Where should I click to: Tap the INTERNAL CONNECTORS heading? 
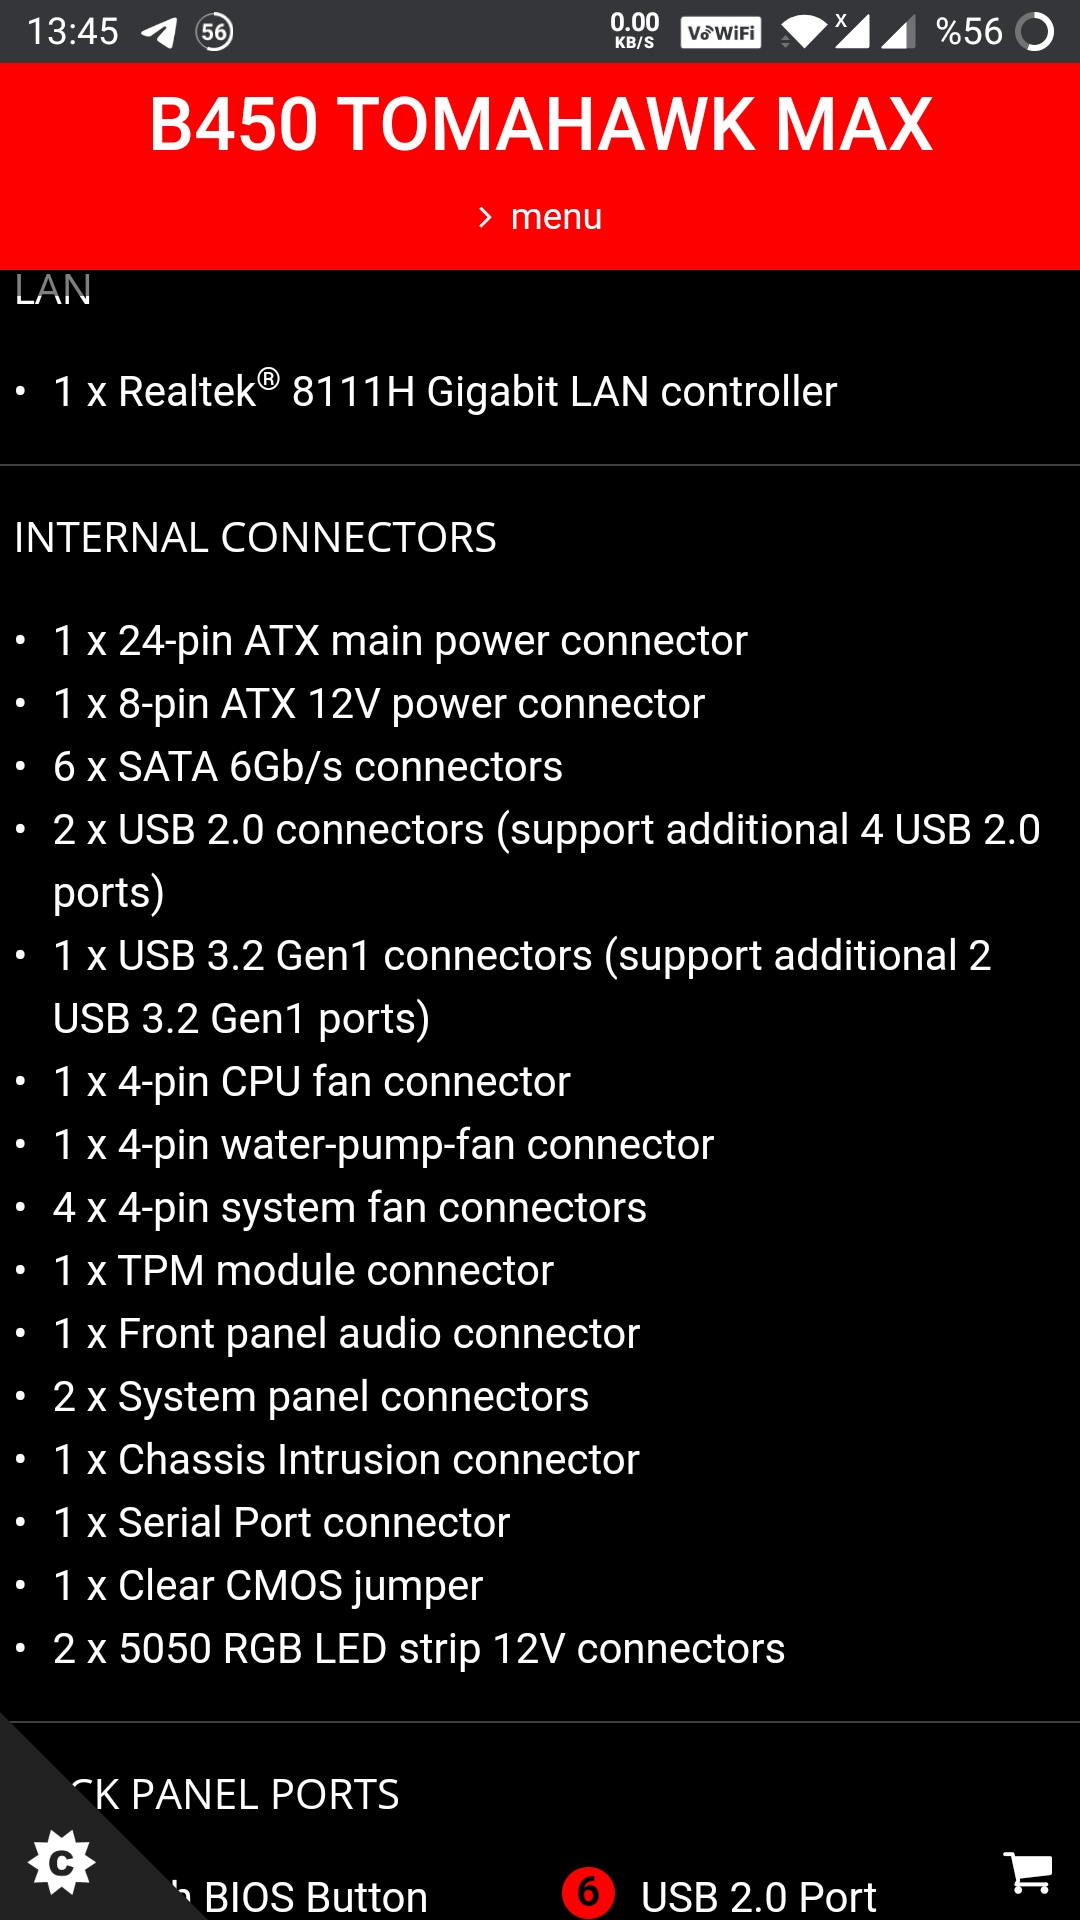(x=255, y=538)
